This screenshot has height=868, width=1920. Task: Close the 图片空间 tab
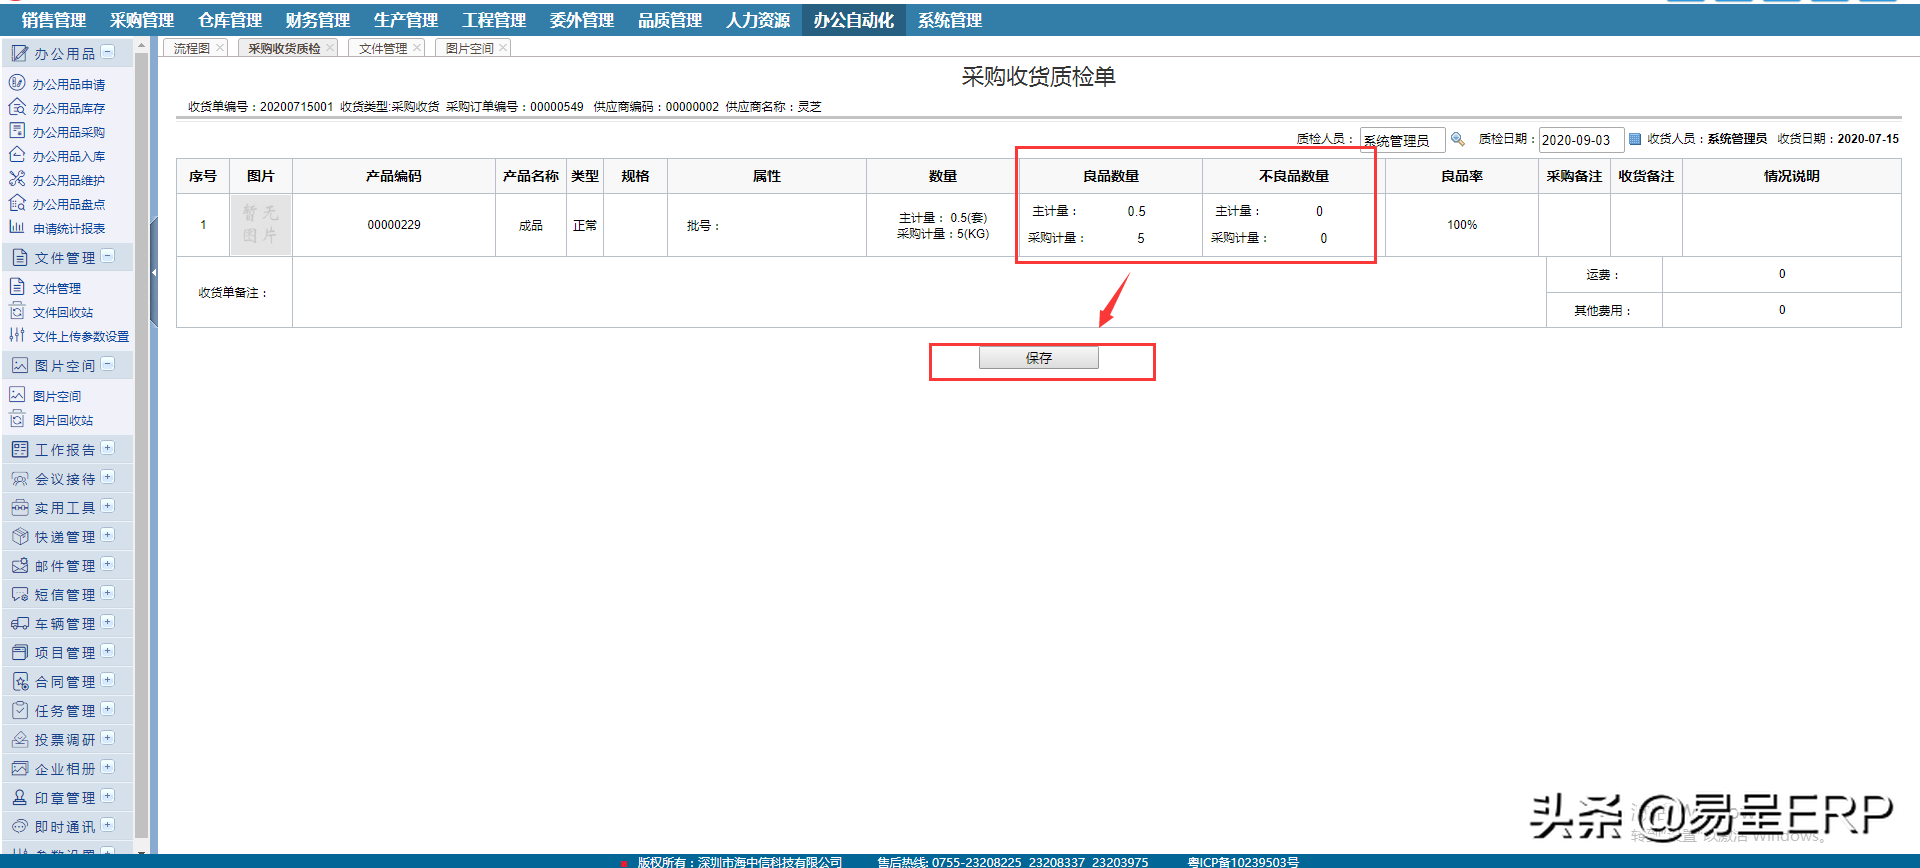tap(503, 48)
